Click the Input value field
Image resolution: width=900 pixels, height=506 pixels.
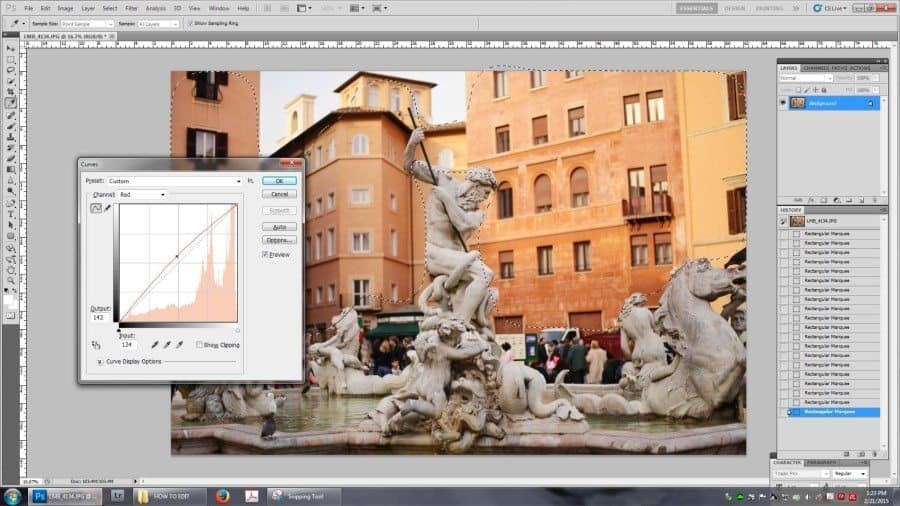pyautogui.click(x=127, y=345)
